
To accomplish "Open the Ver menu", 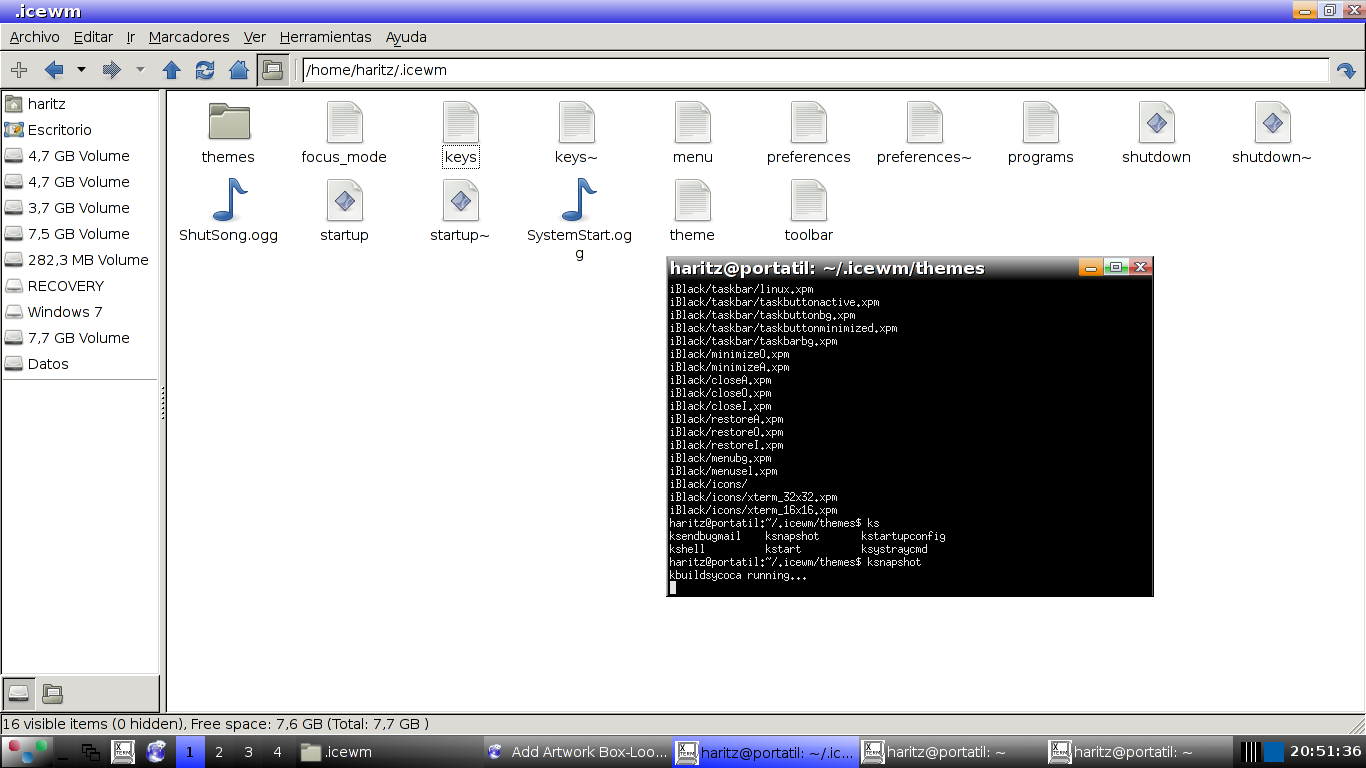I will coord(255,37).
